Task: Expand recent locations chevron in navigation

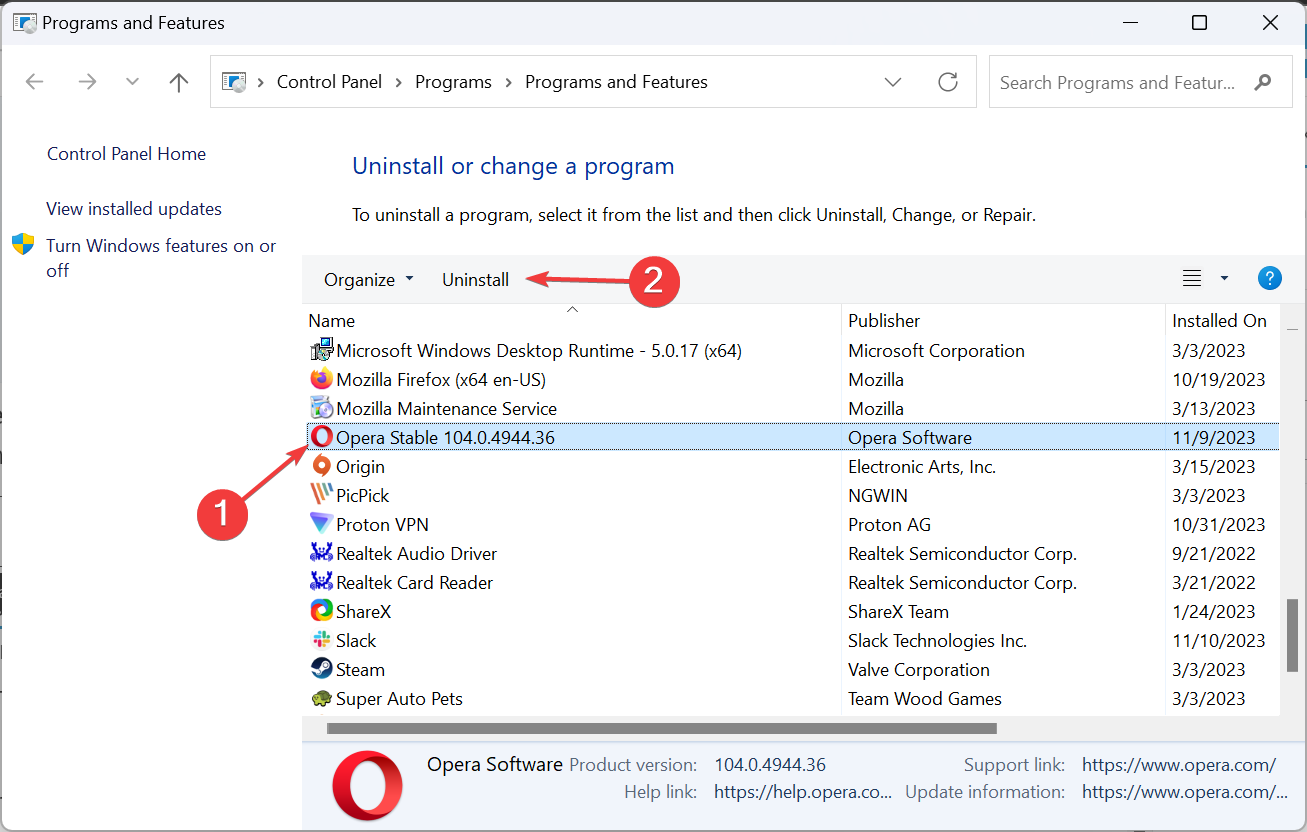Action: [x=132, y=82]
